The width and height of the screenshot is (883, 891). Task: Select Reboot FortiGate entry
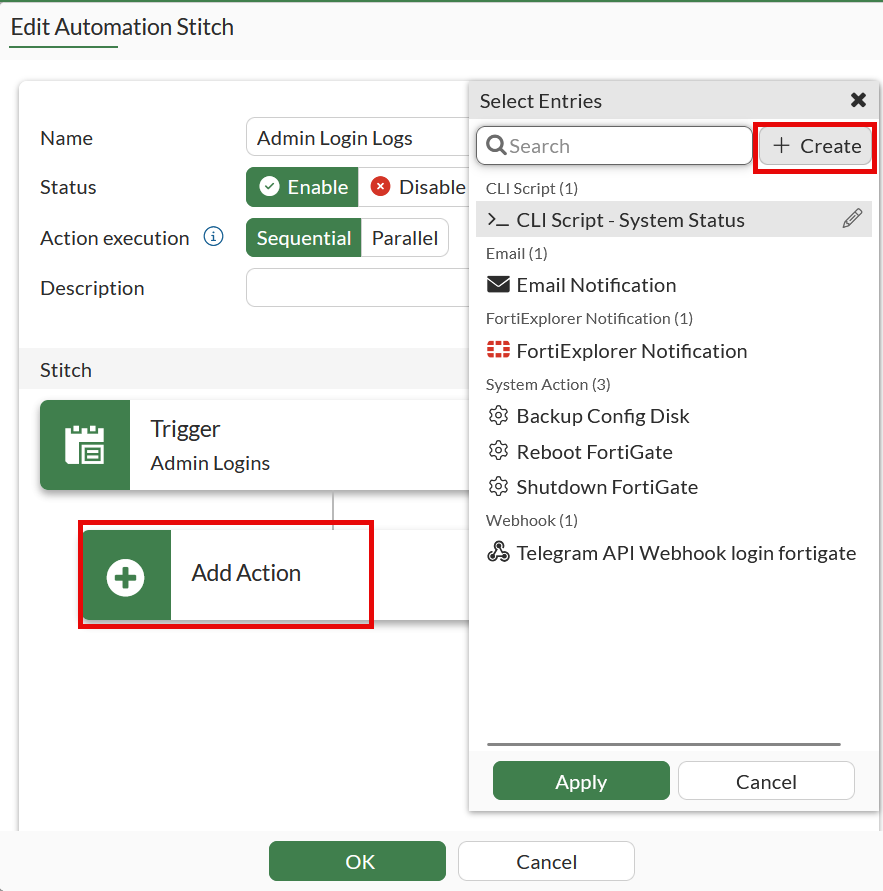[594, 452]
